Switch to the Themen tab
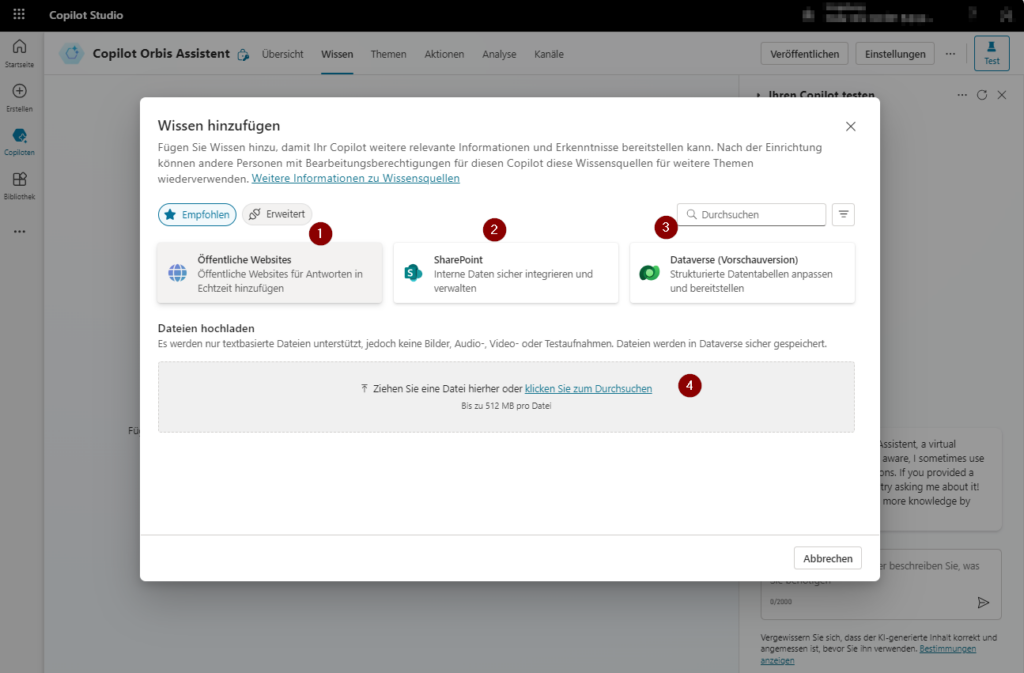 click(x=388, y=54)
